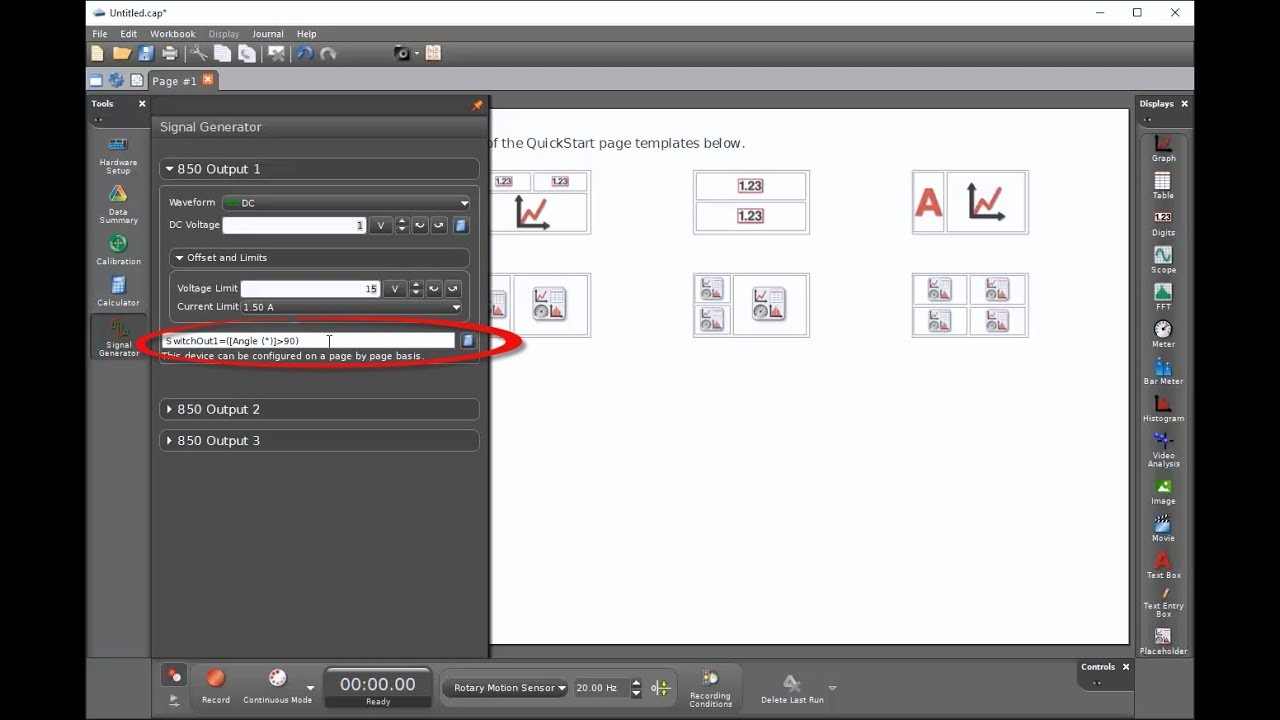Expand the 850 Output 2 section
This screenshot has width=1280, height=720.
pos(319,409)
